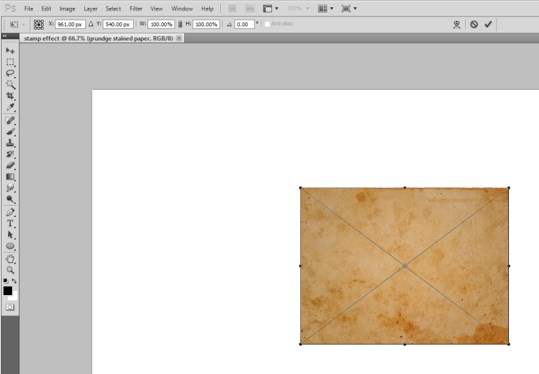Launch Bridge from the application bar
This screenshot has width=539, height=374.
232,9
